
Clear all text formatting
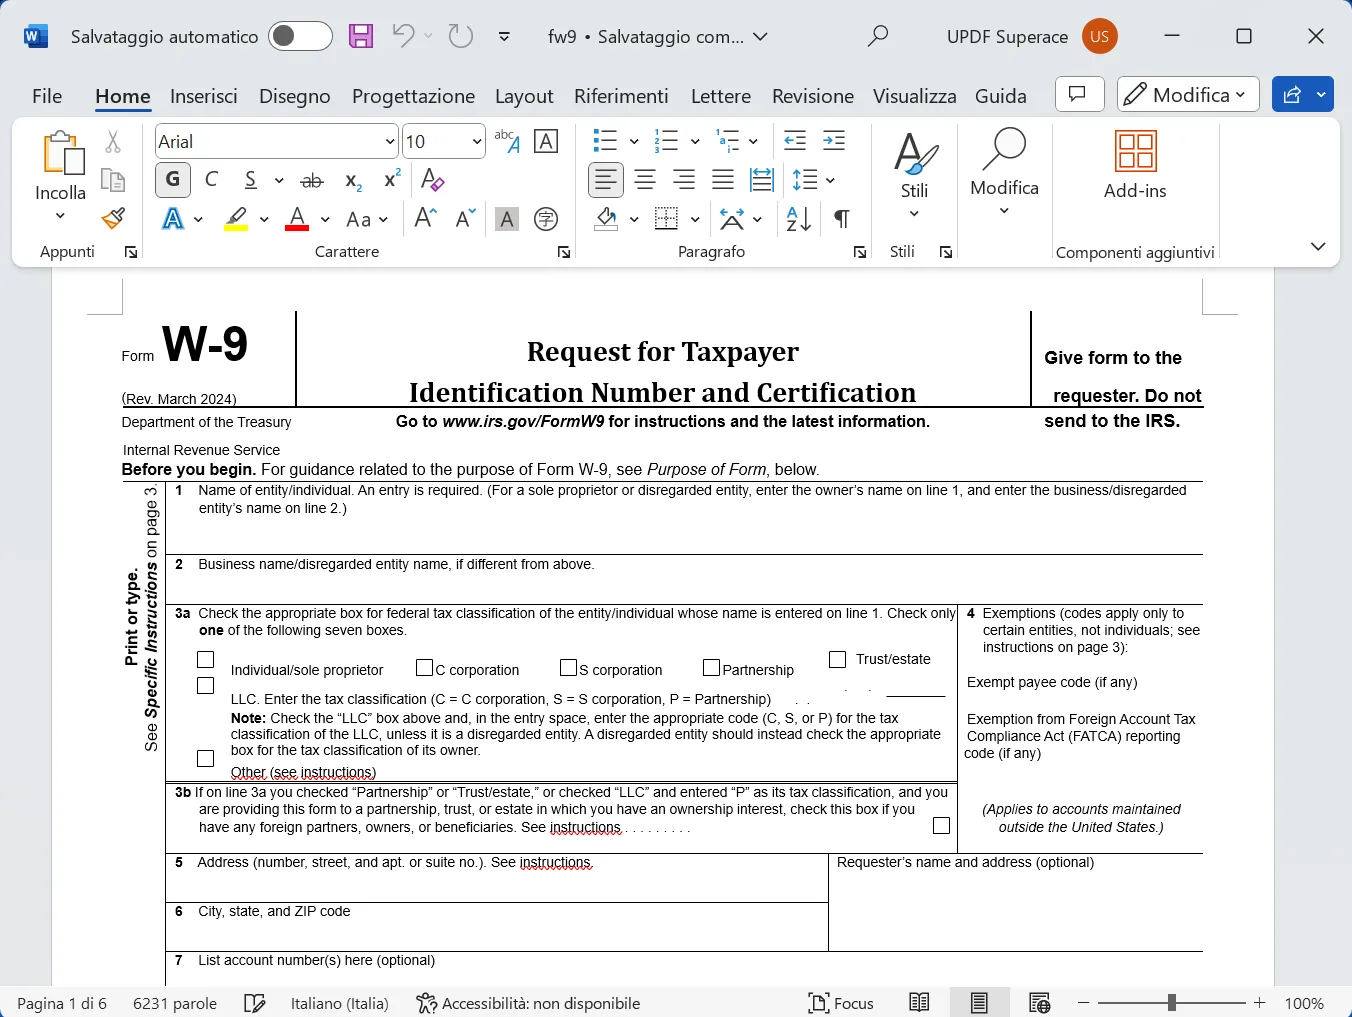[432, 180]
